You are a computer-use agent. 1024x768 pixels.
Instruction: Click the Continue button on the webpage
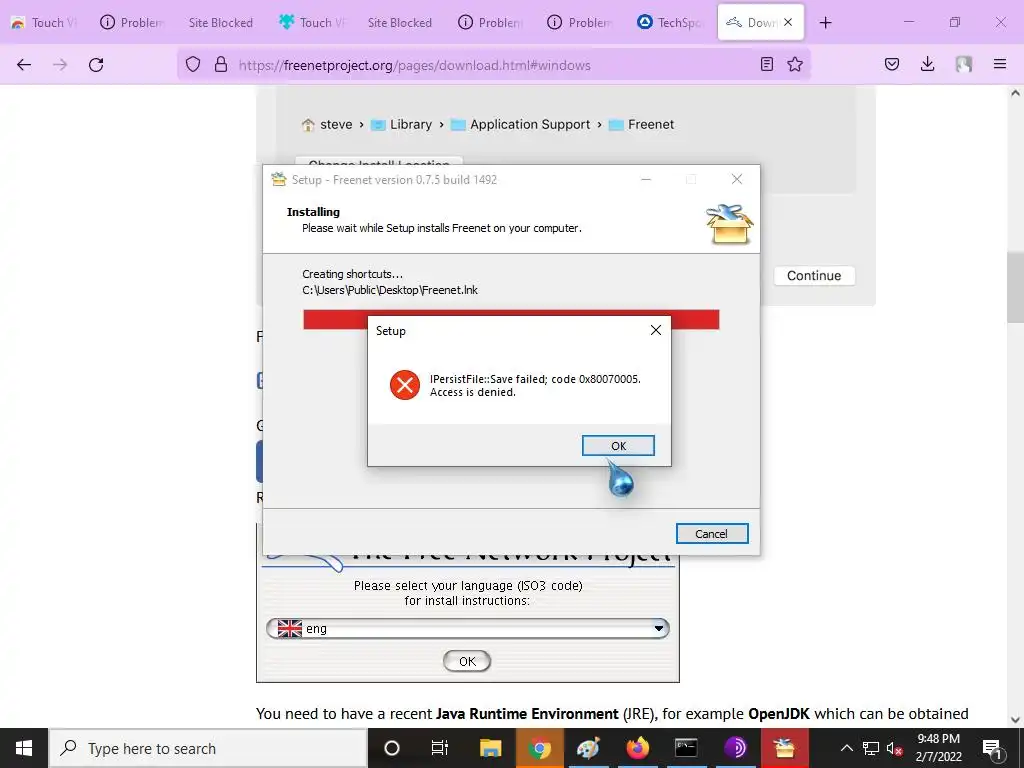click(814, 276)
